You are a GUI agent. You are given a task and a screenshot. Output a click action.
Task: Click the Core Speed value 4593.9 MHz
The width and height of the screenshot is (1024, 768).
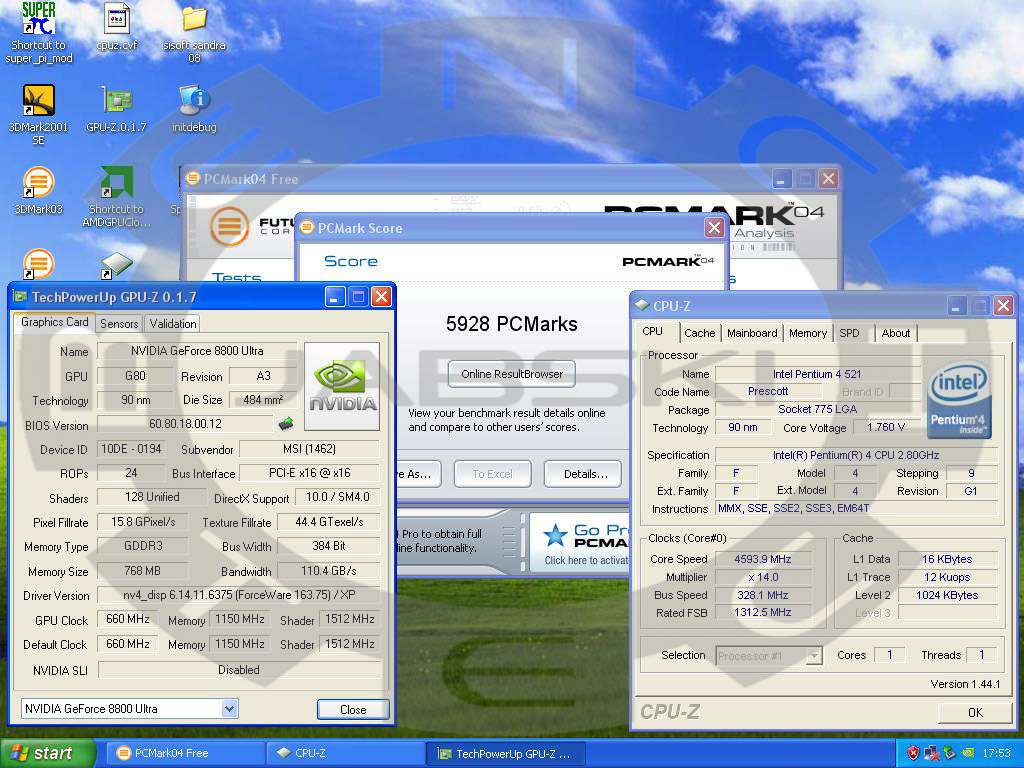pyautogui.click(x=763, y=559)
